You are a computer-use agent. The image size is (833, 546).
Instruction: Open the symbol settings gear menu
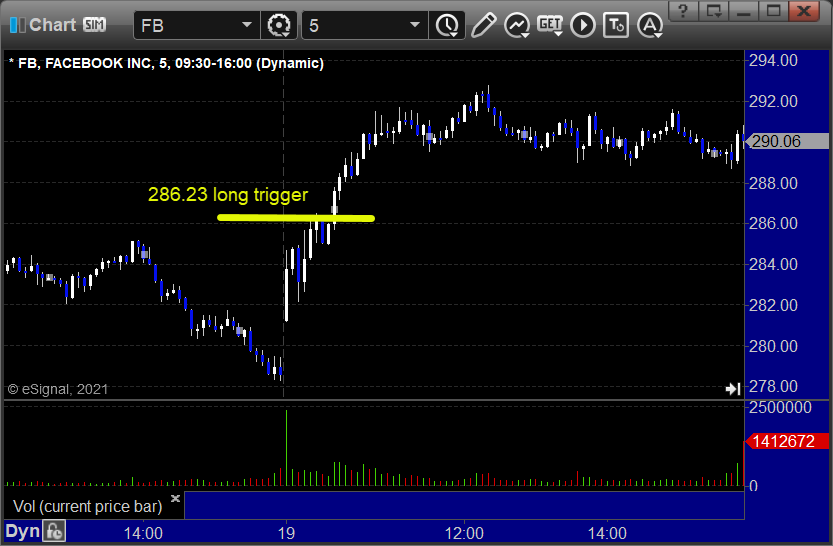tap(279, 25)
